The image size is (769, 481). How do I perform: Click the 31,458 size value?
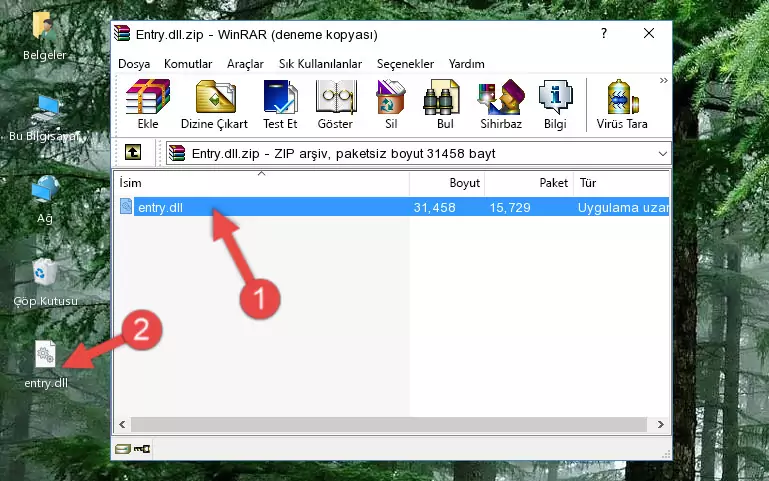click(x=434, y=207)
